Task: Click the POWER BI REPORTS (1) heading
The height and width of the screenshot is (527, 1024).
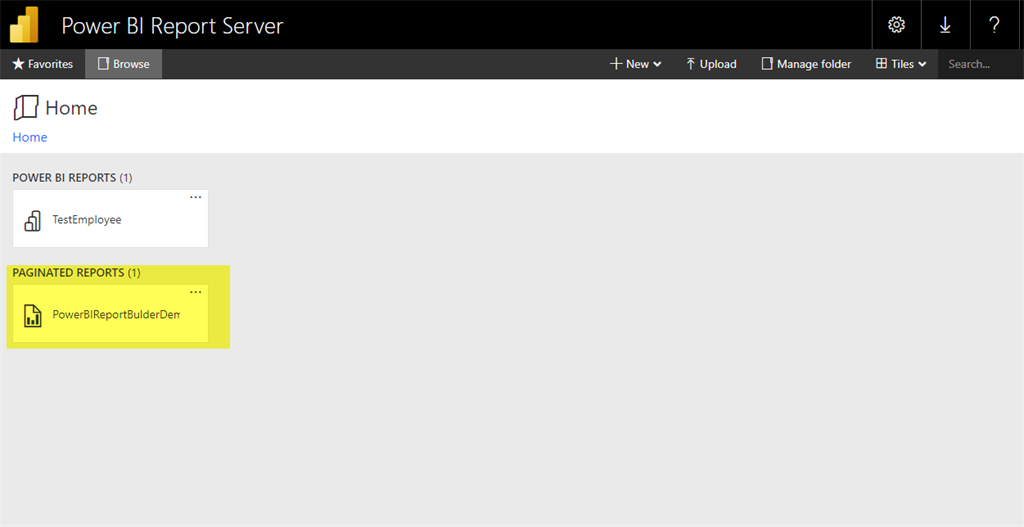Action: click(72, 178)
